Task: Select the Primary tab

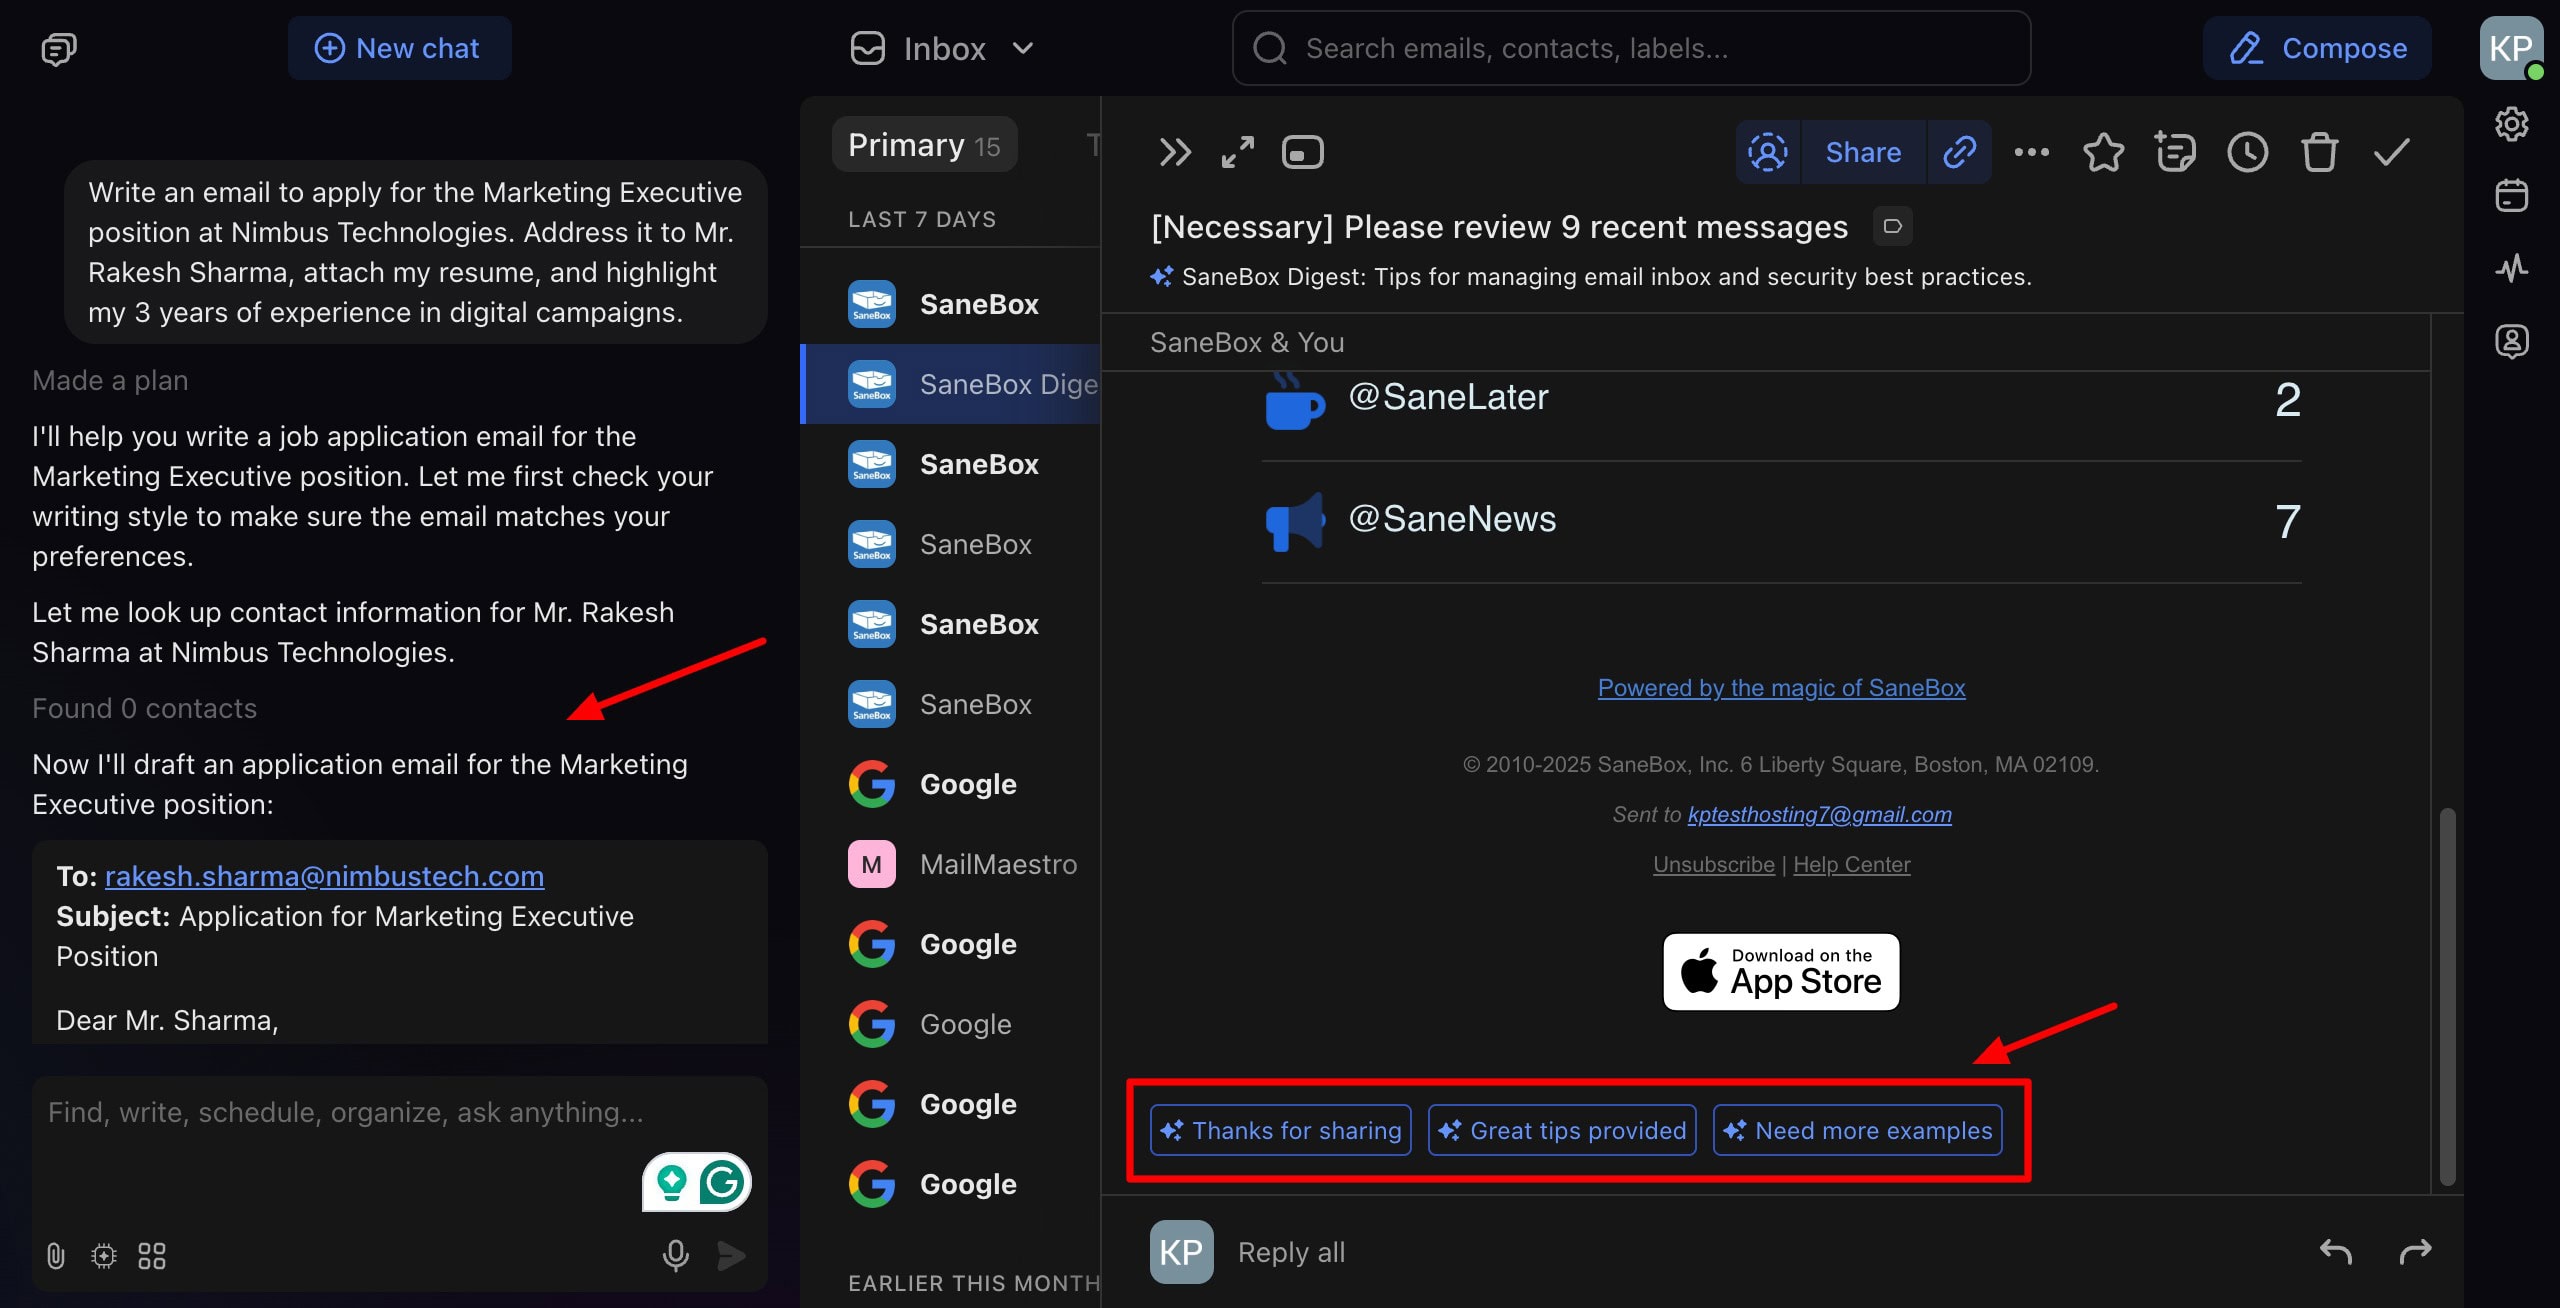Action: coord(923,145)
